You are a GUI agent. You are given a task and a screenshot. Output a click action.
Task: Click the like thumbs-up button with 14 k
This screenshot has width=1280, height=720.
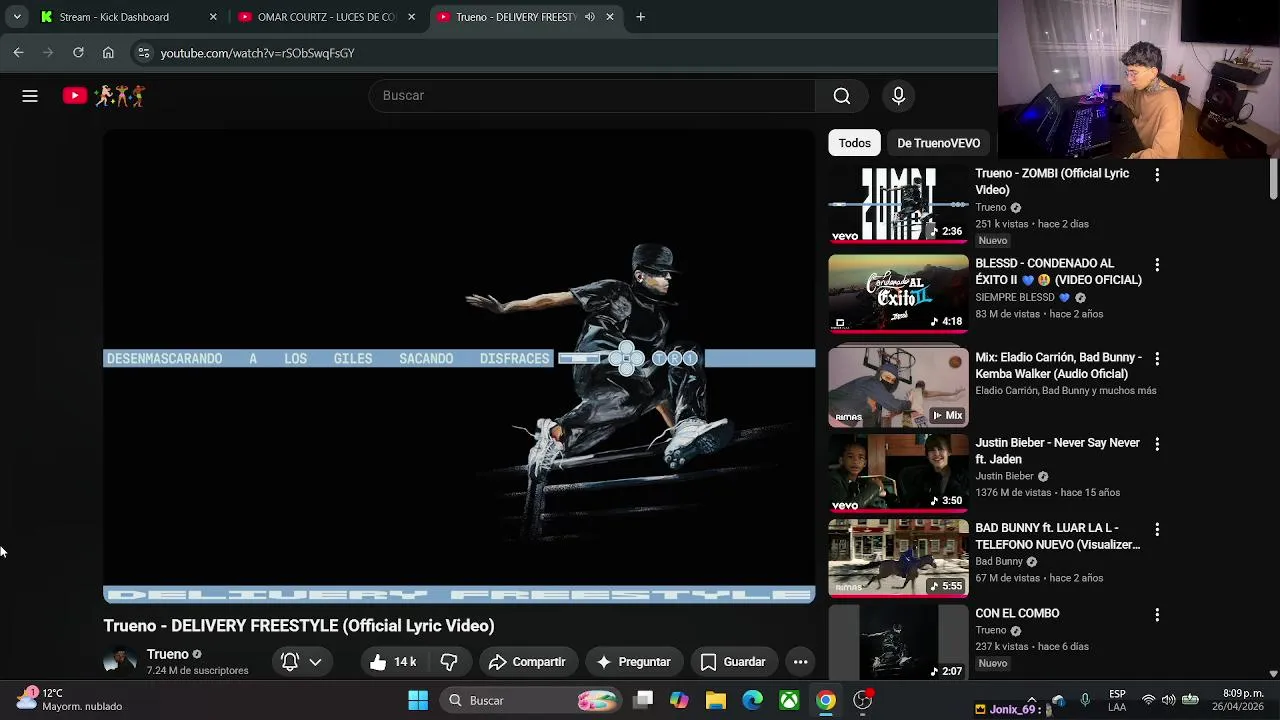pyautogui.click(x=392, y=662)
